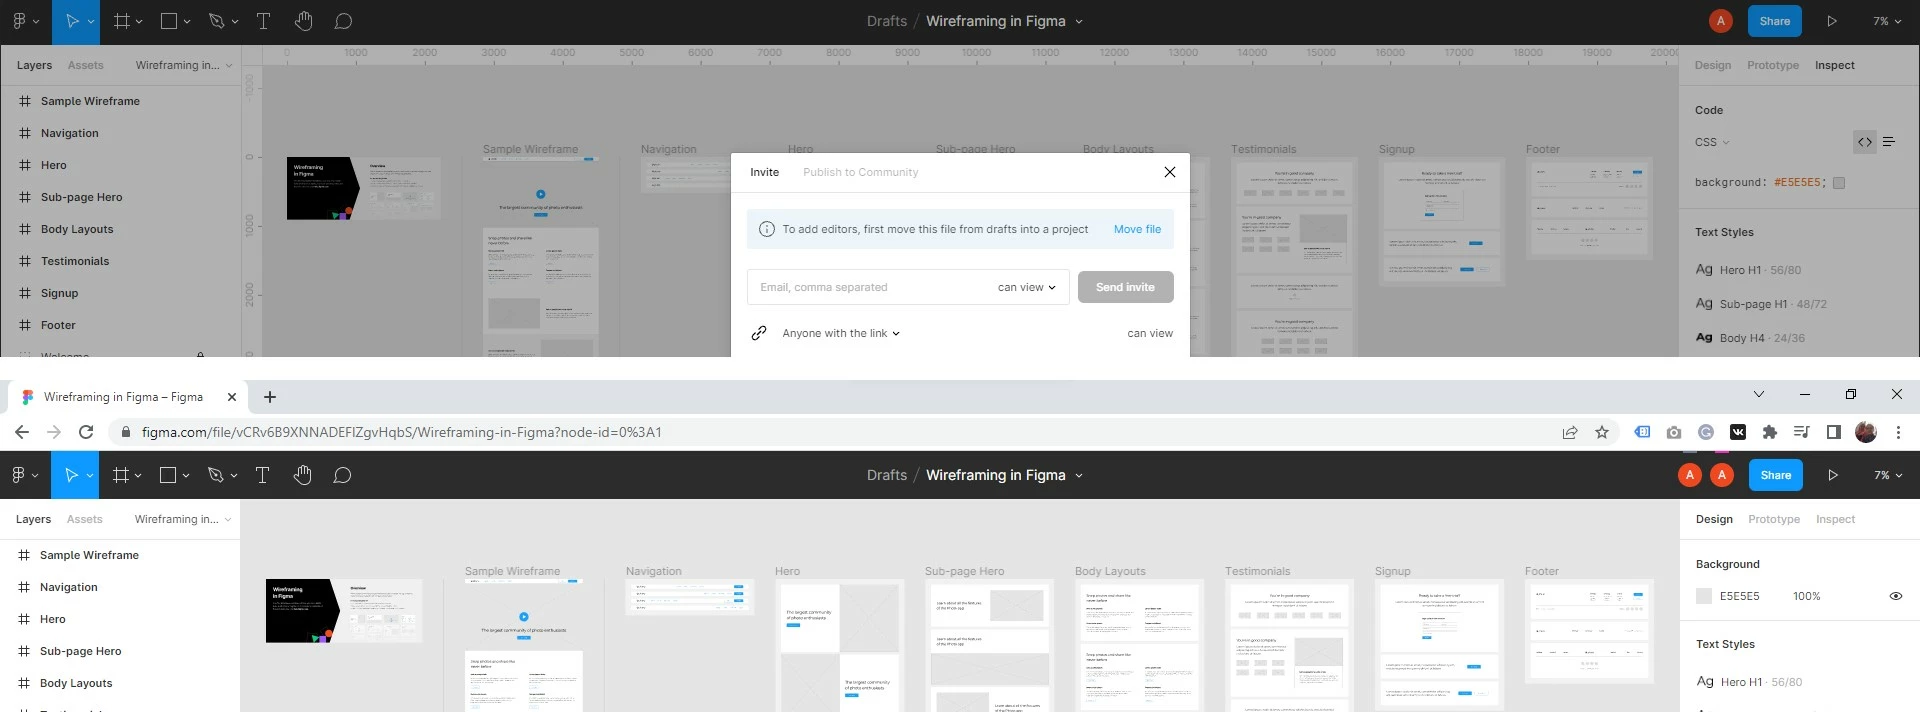Viewport: 1920px width, 712px height.
Task: Click Share button in the Invite-dialog window
Action: (1775, 21)
